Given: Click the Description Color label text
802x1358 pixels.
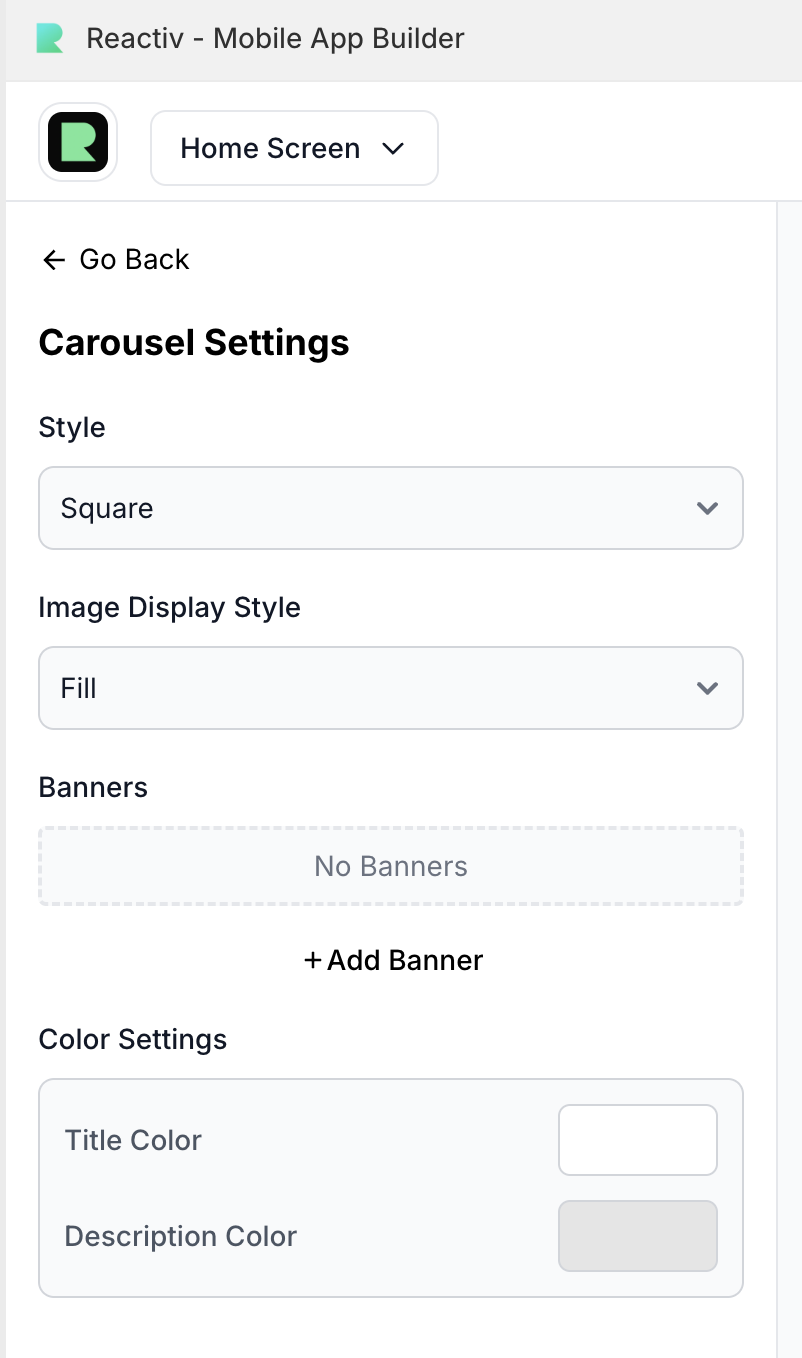Looking at the screenshot, I should tap(181, 1236).
